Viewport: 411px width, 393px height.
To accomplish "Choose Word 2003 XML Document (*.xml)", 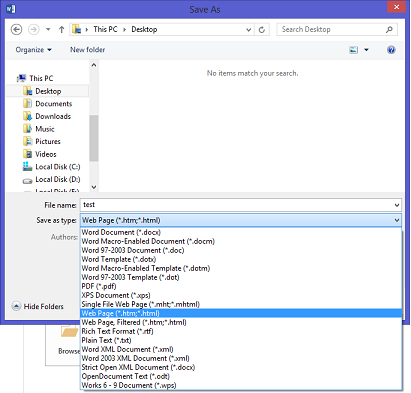I will coord(241,358).
